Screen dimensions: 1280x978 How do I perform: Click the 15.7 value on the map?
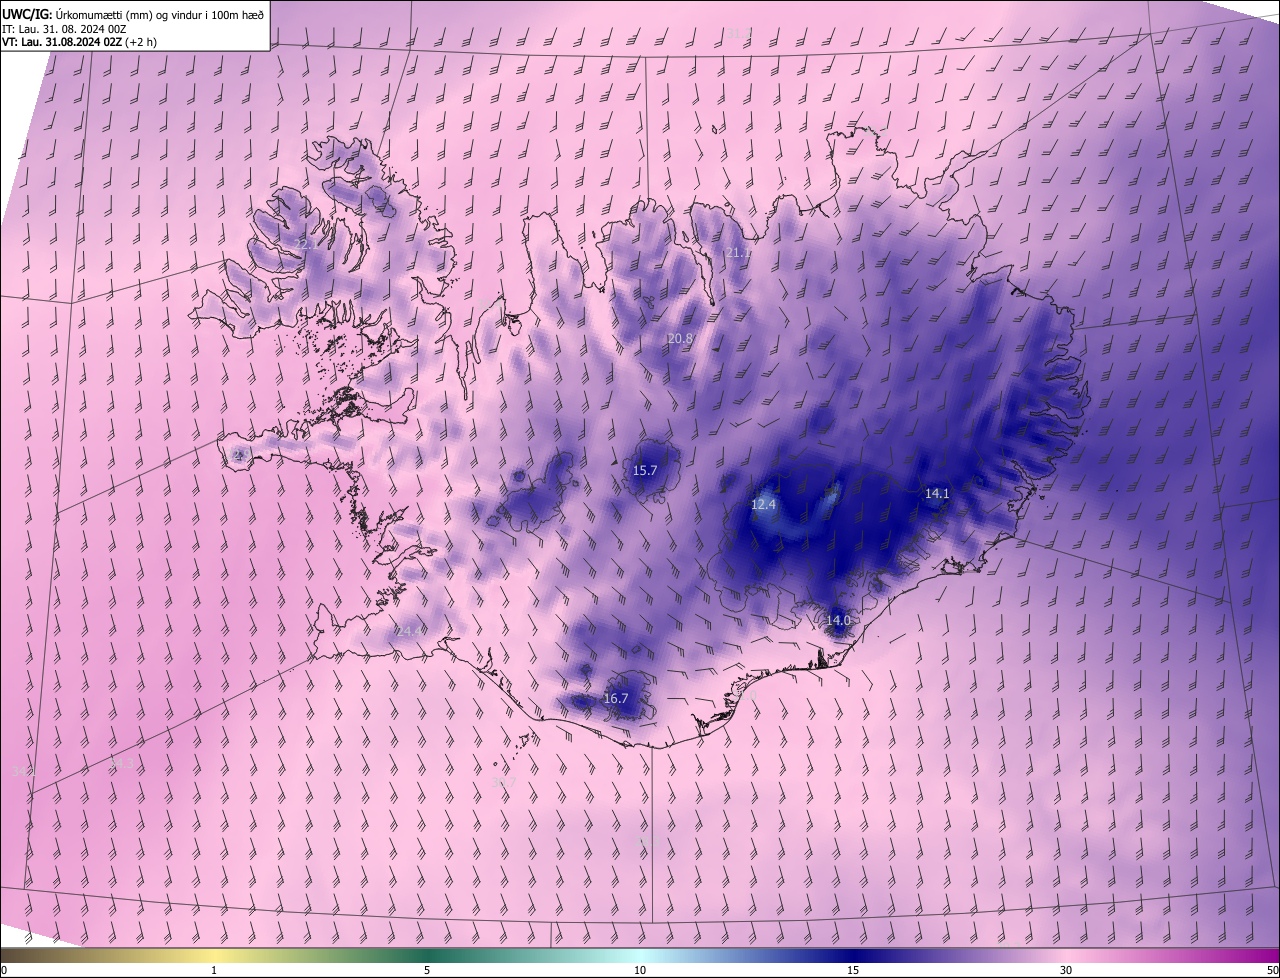point(645,470)
